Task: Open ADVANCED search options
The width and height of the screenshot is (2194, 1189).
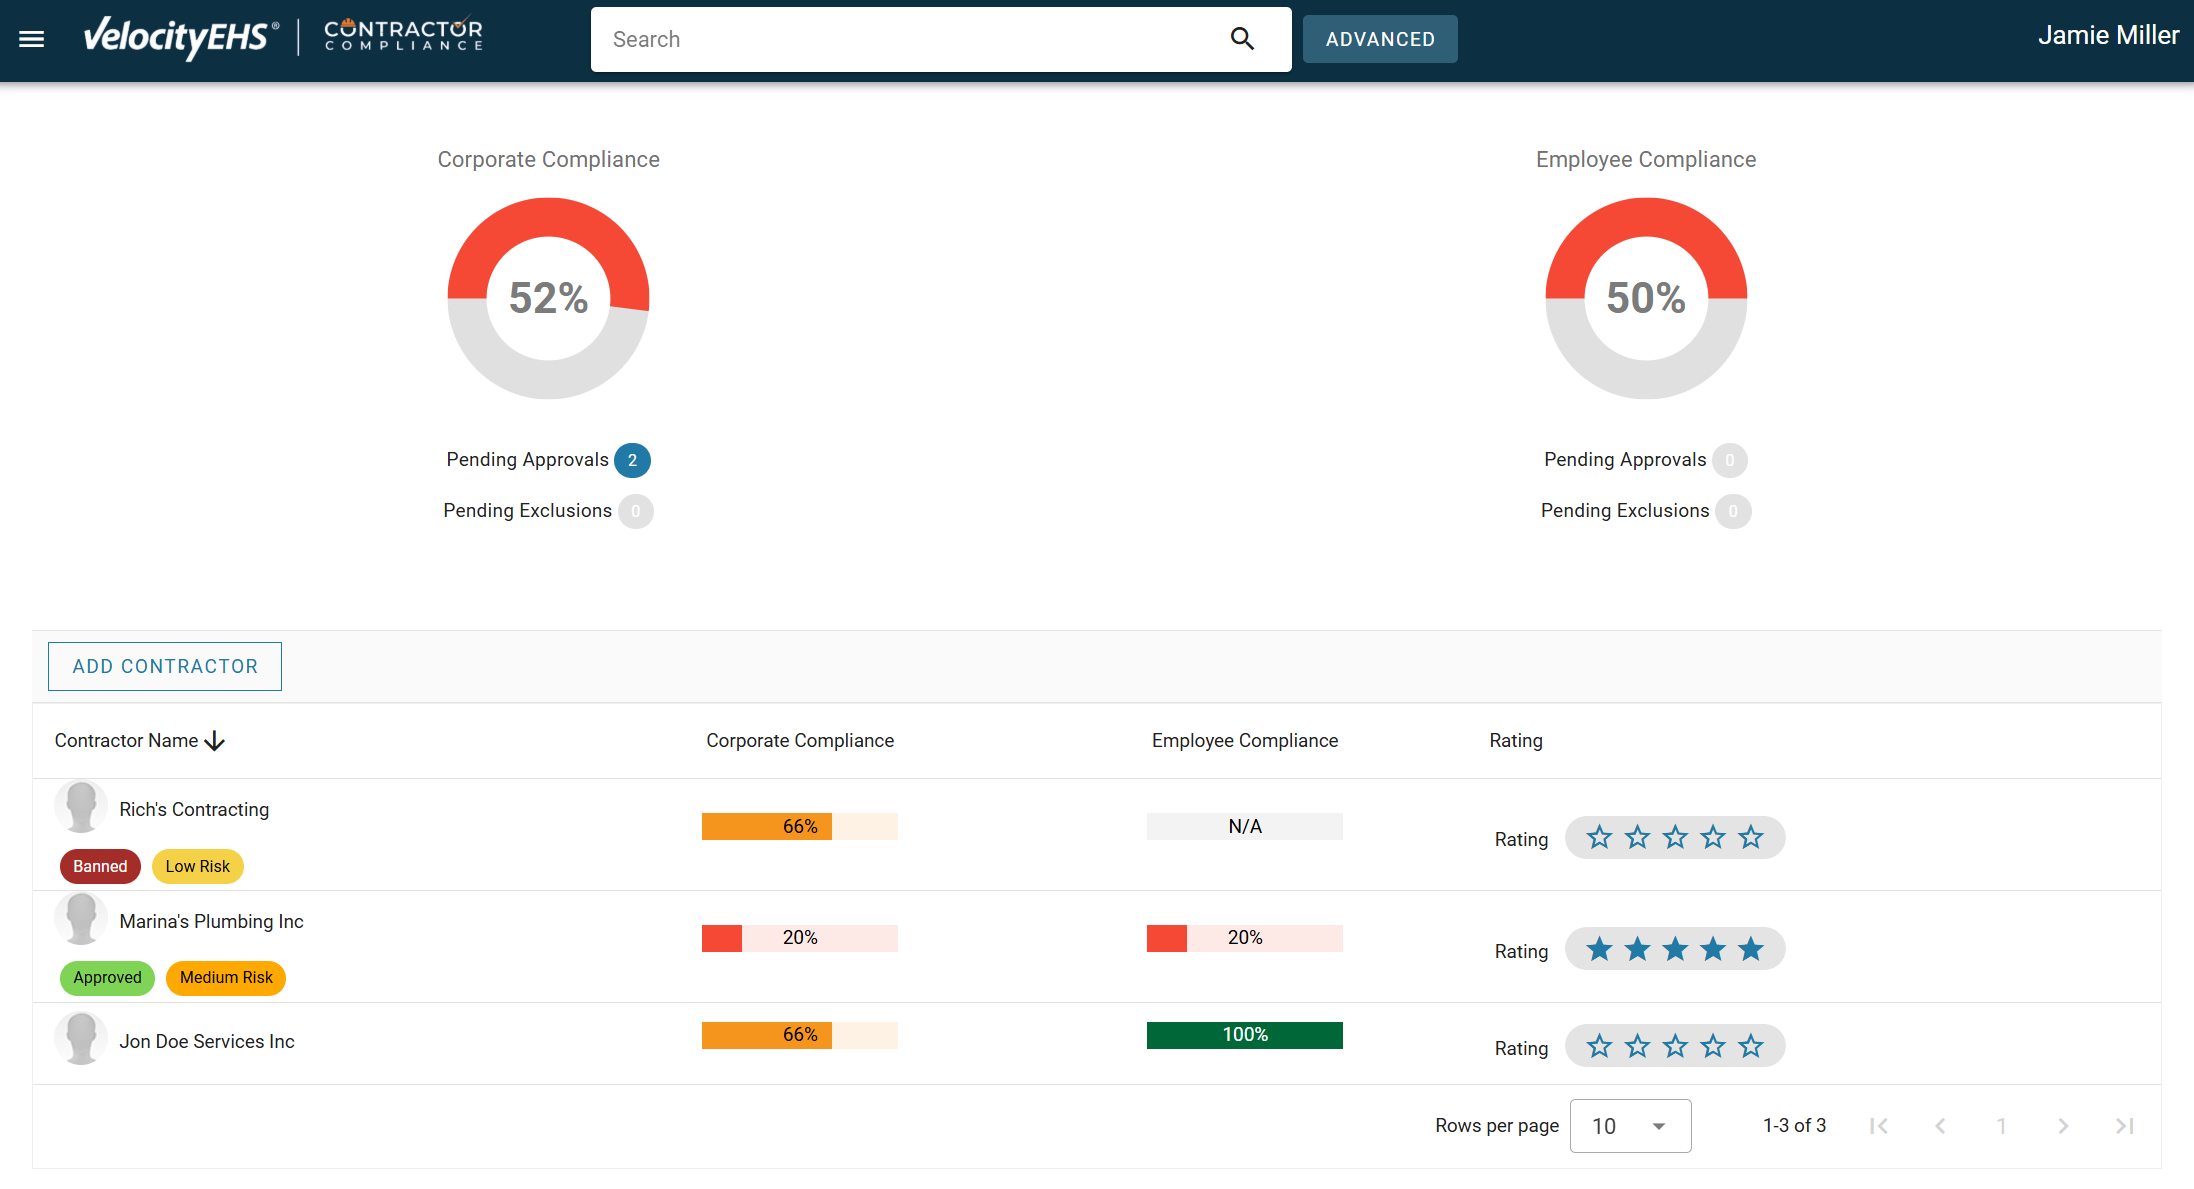Action: click(x=1380, y=39)
